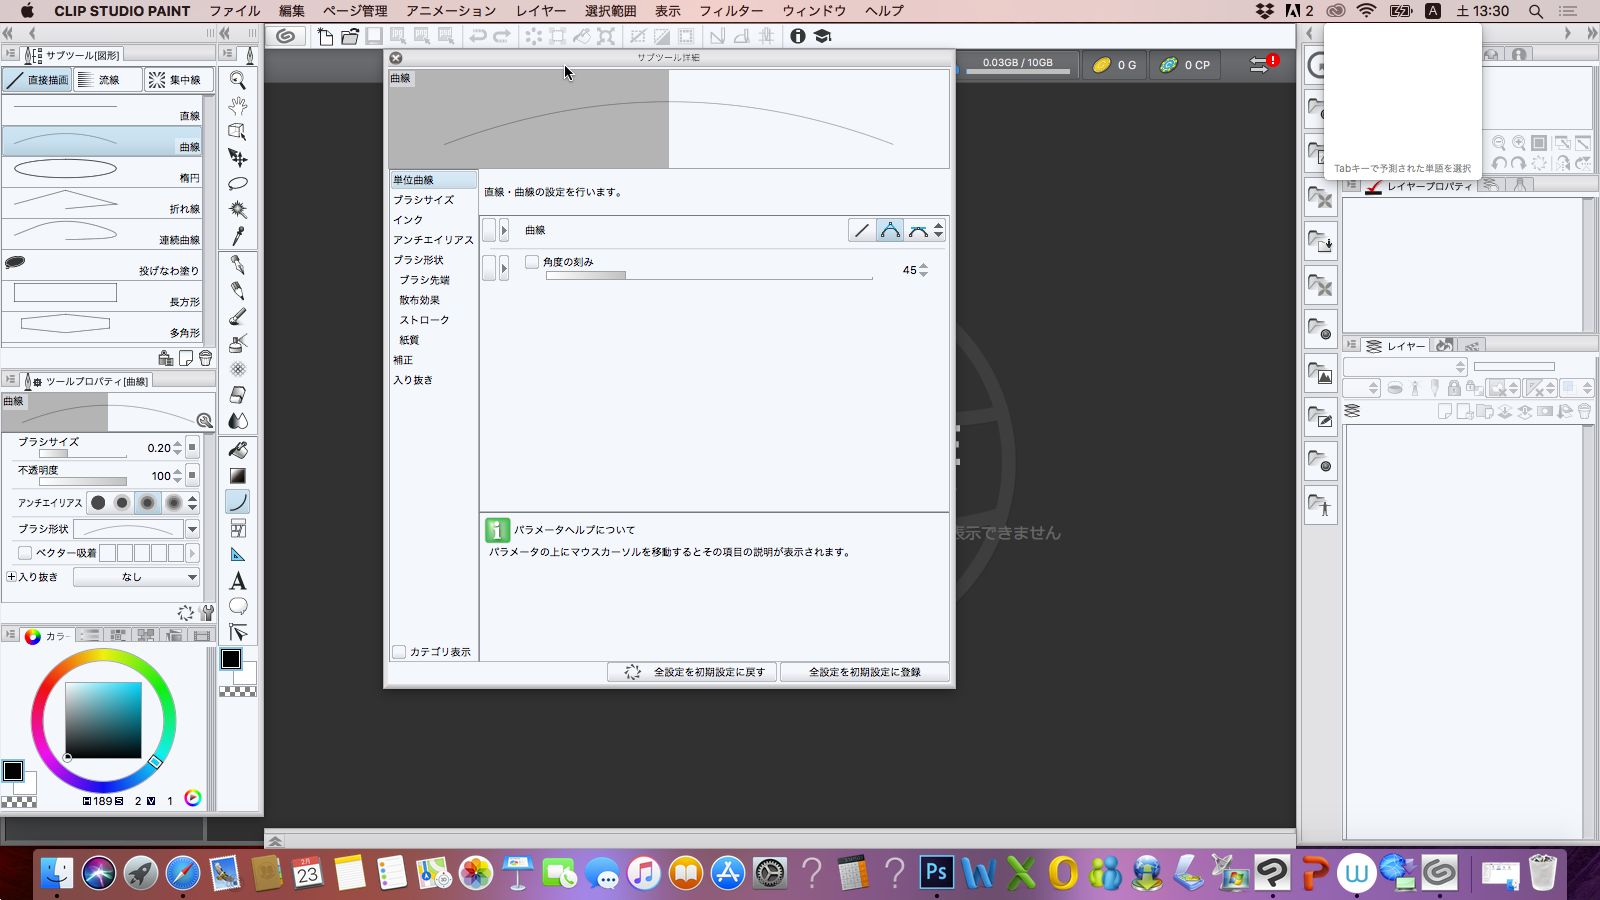Select the Gradient tool
Screen dimensions: 1600x900
[x=238, y=476]
